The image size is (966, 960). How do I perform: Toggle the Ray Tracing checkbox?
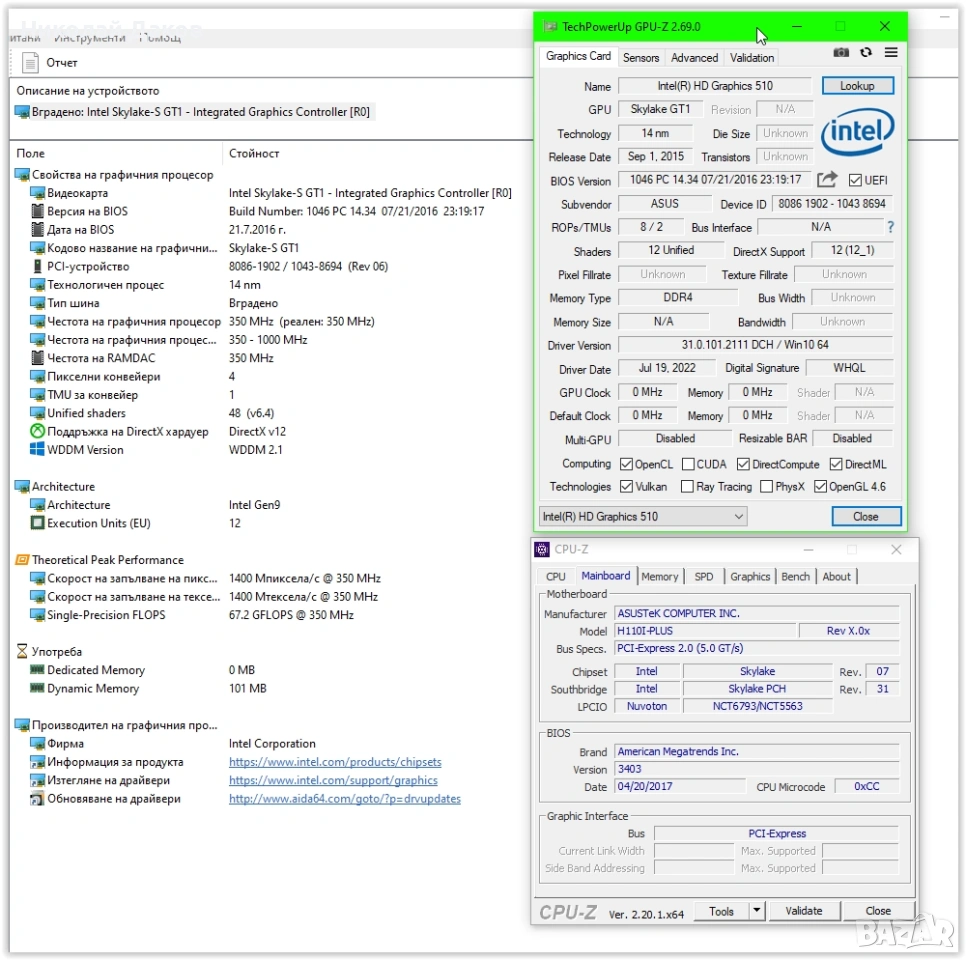[687, 487]
